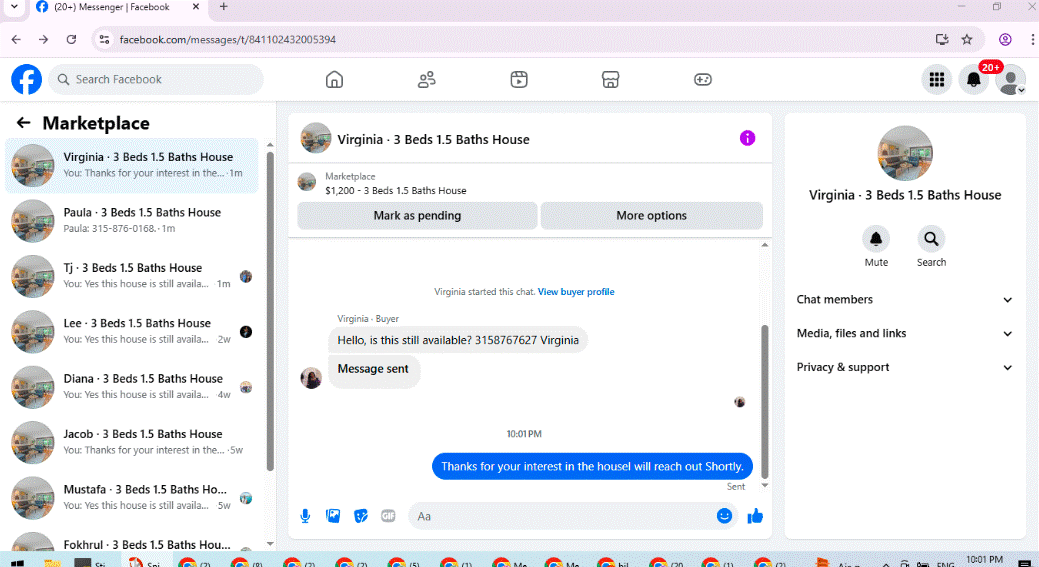This screenshot has height=567, width=1039.
Task: Go back with the arrow beside Marketplace
Action: (x=23, y=123)
